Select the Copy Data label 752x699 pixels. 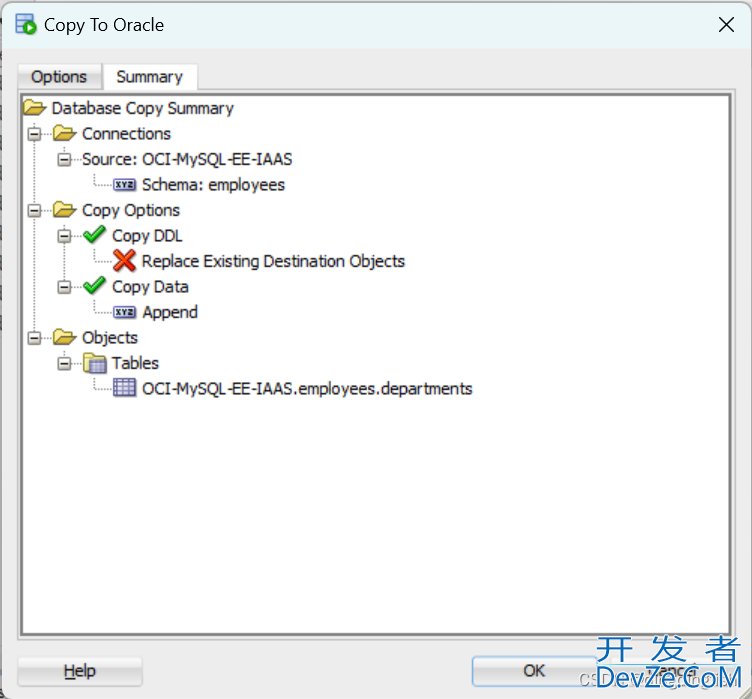(150, 287)
